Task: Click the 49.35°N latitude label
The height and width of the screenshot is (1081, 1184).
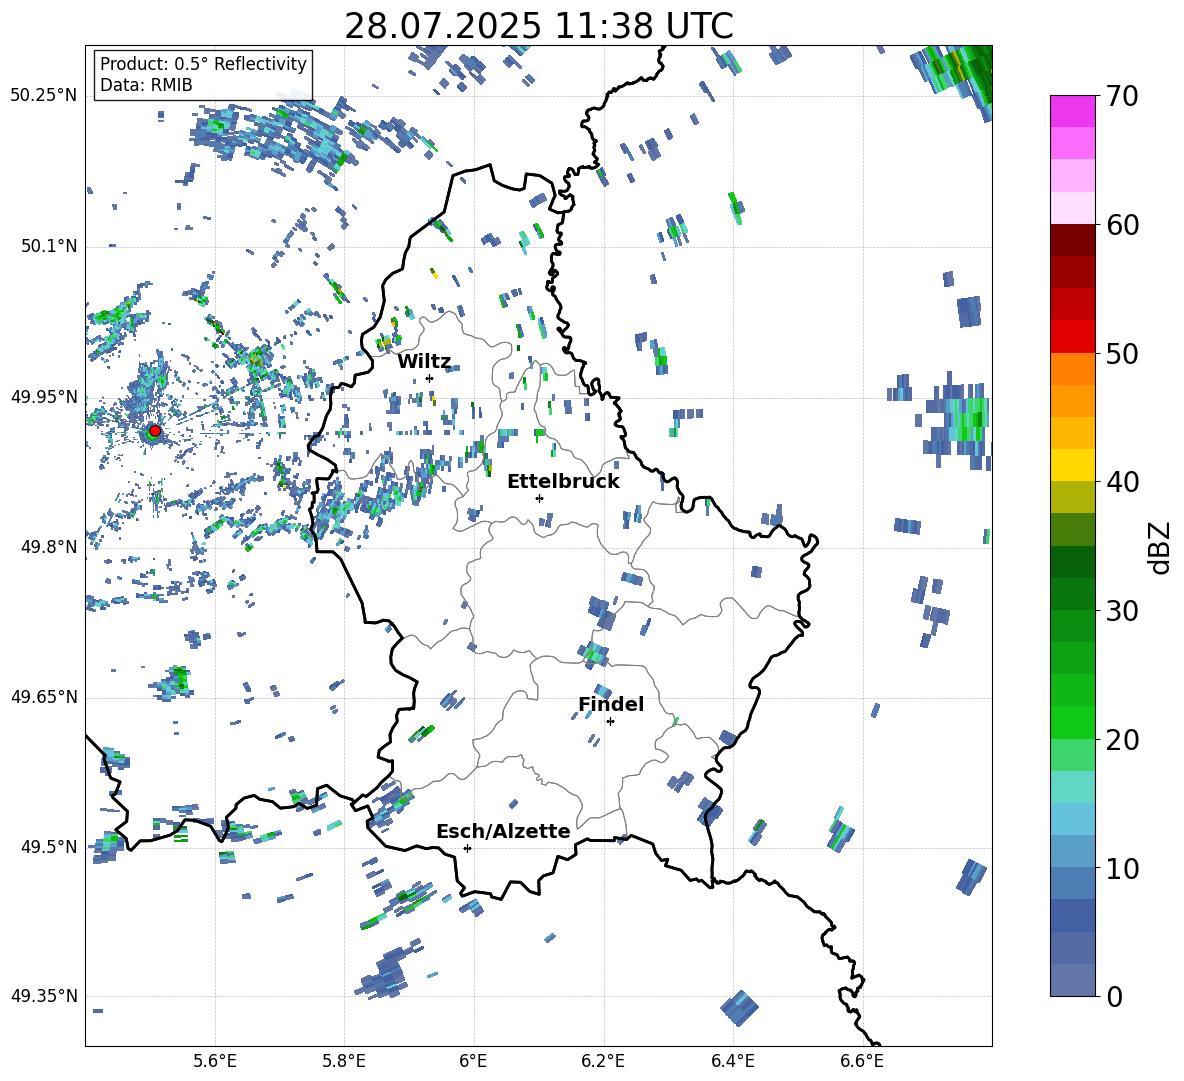Action: [44, 996]
